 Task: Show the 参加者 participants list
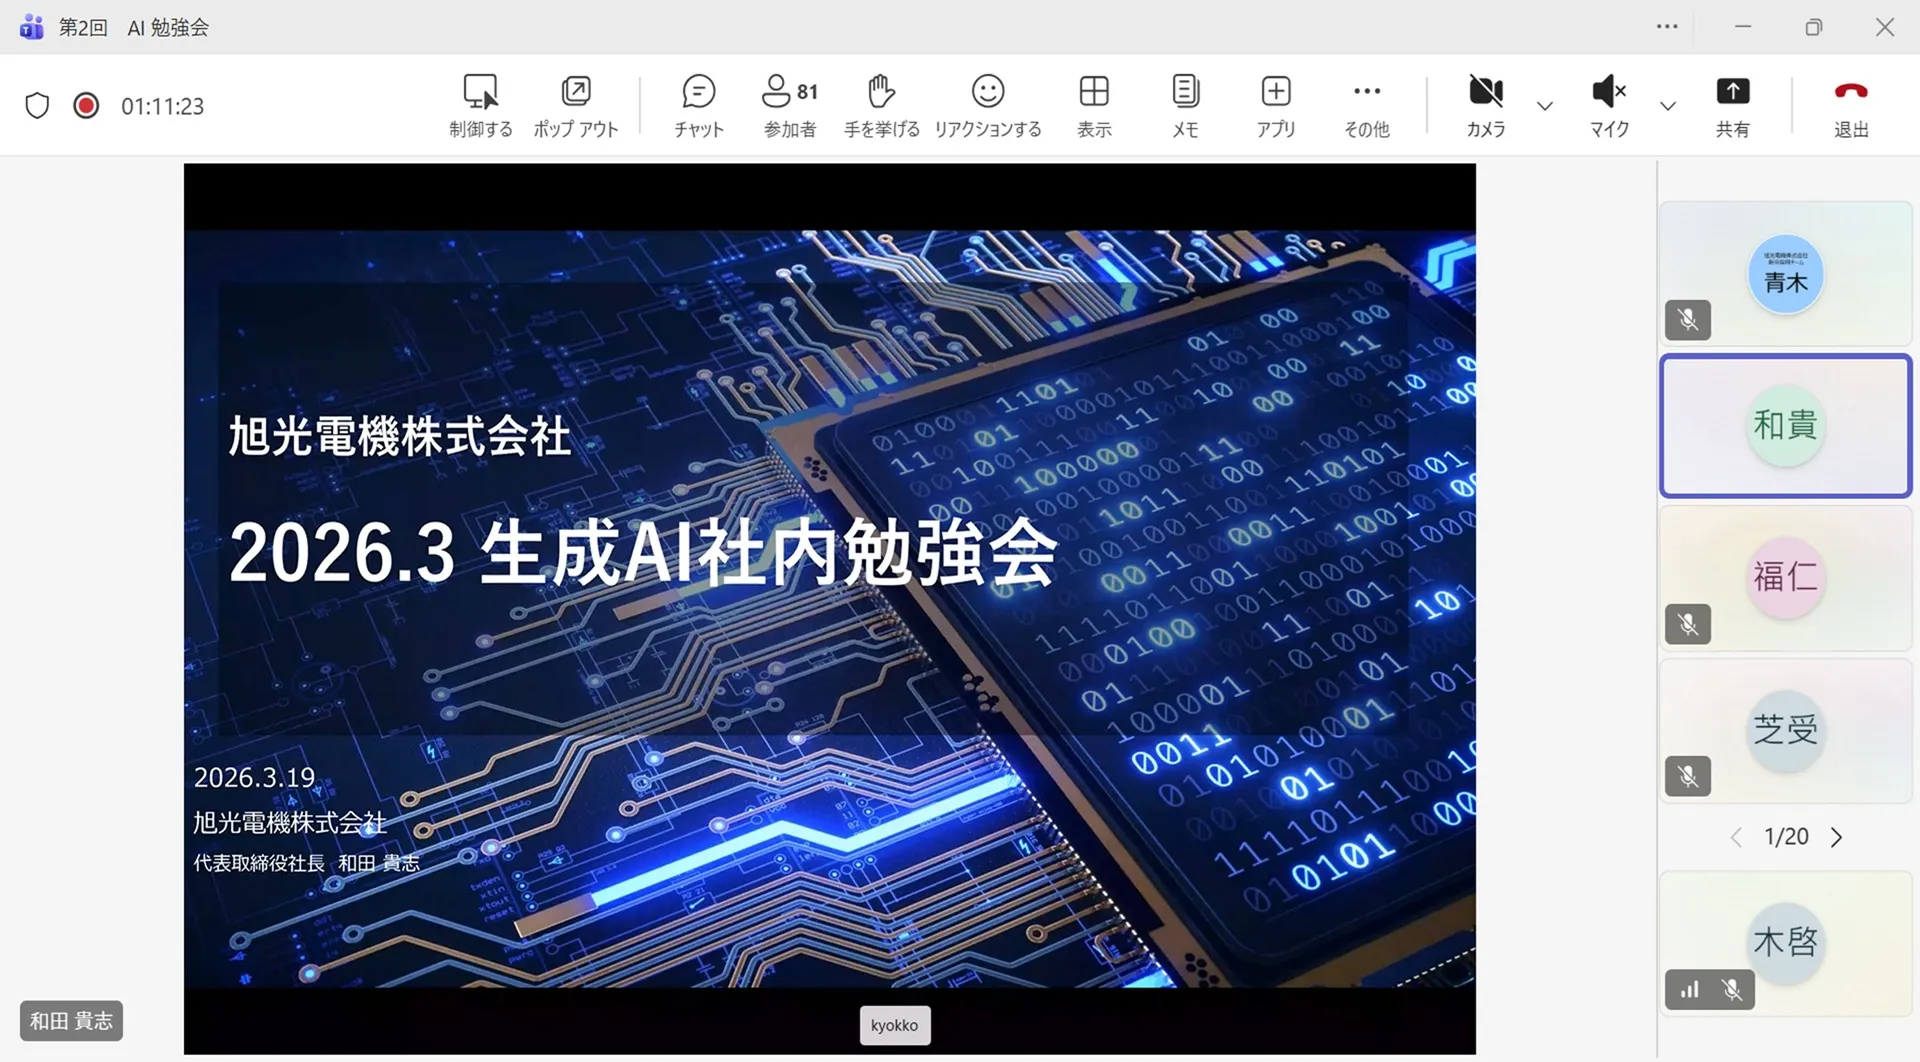(x=790, y=105)
